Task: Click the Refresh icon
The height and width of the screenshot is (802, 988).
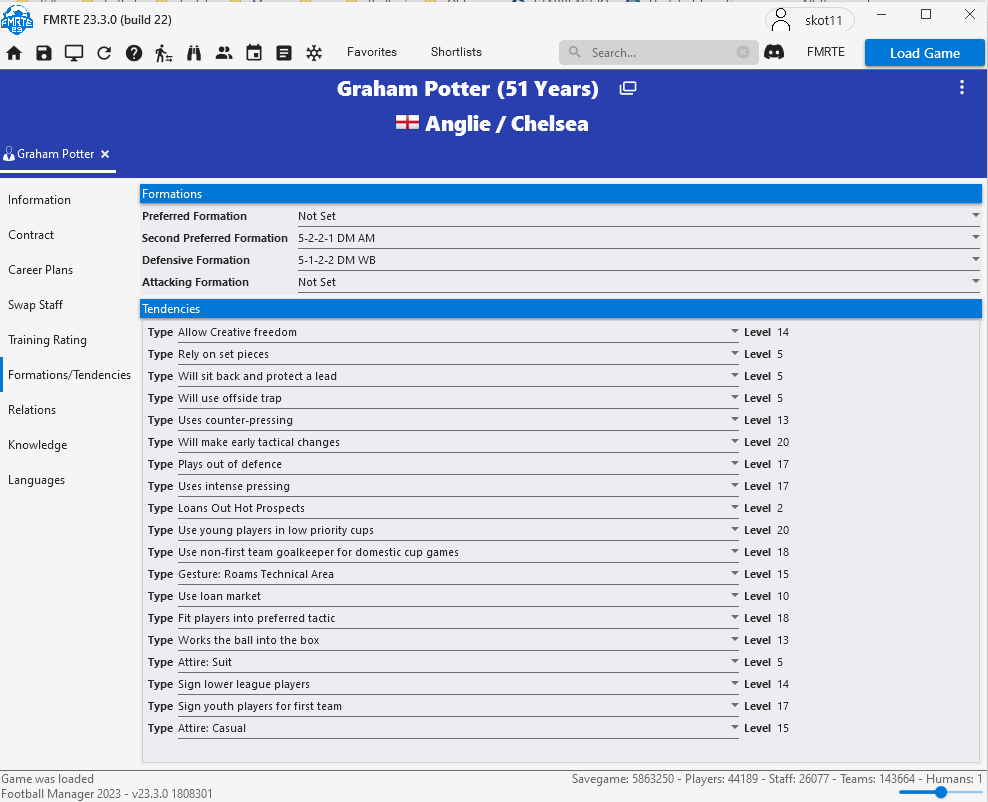Action: [x=103, y=53]
